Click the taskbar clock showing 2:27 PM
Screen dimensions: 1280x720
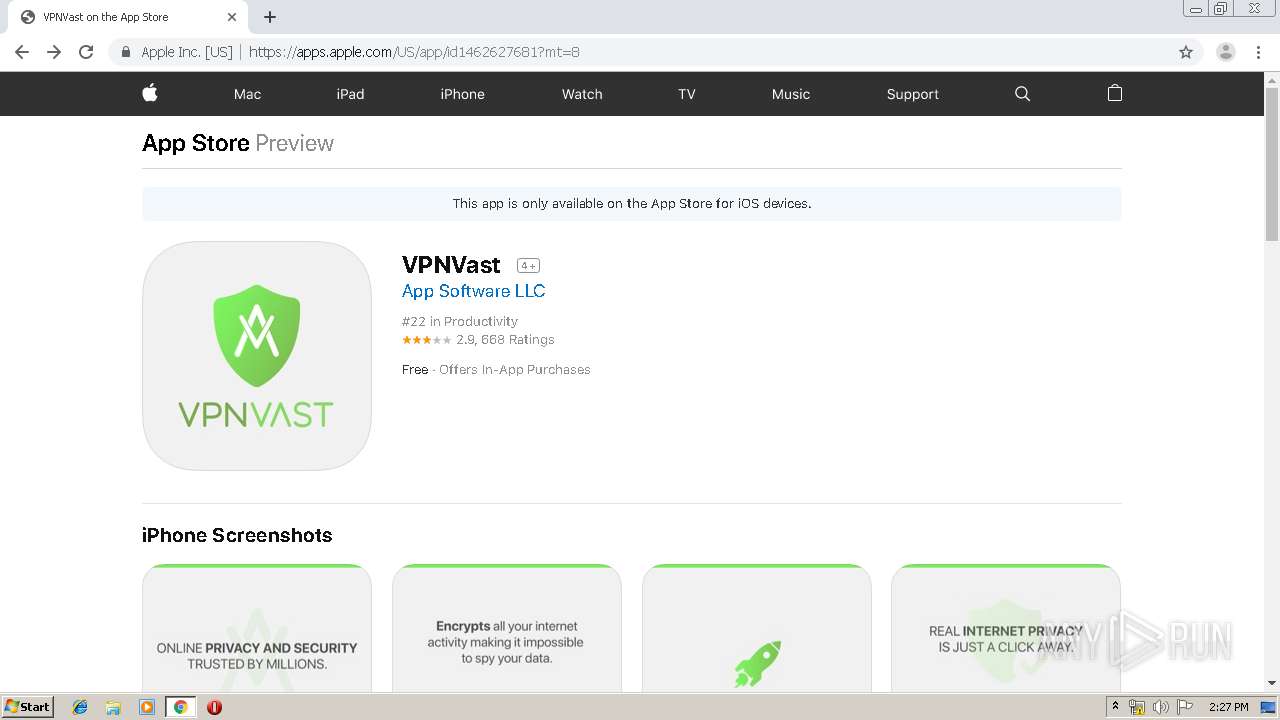coord(1228,707)
